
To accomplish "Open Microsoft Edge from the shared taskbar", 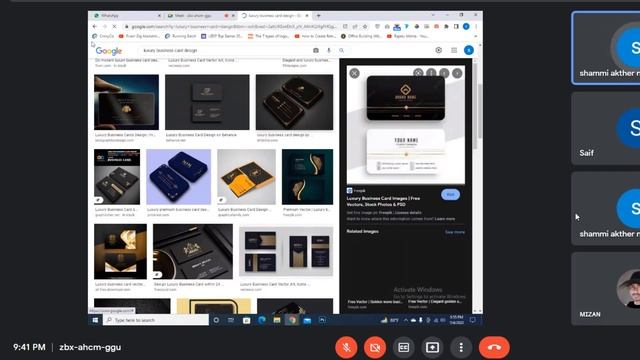I will click(x=262, y=320).
